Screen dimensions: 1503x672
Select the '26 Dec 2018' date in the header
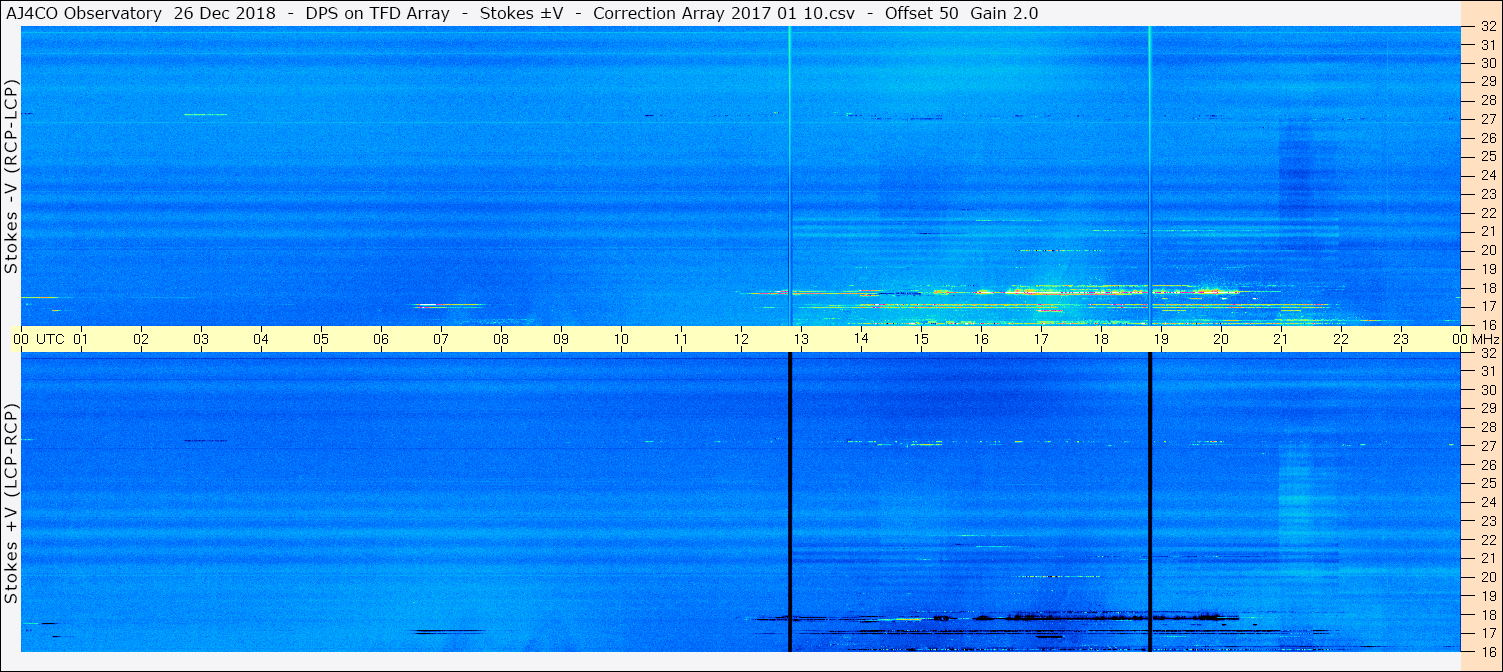[x=225, y=13]
